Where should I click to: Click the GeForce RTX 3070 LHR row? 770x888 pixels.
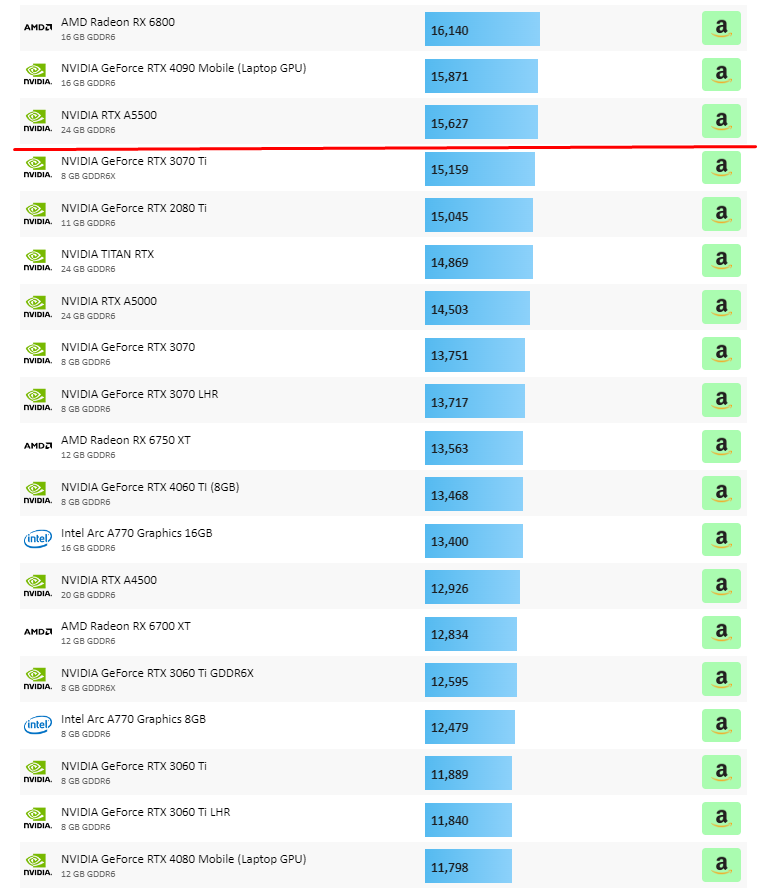(139, 394)
